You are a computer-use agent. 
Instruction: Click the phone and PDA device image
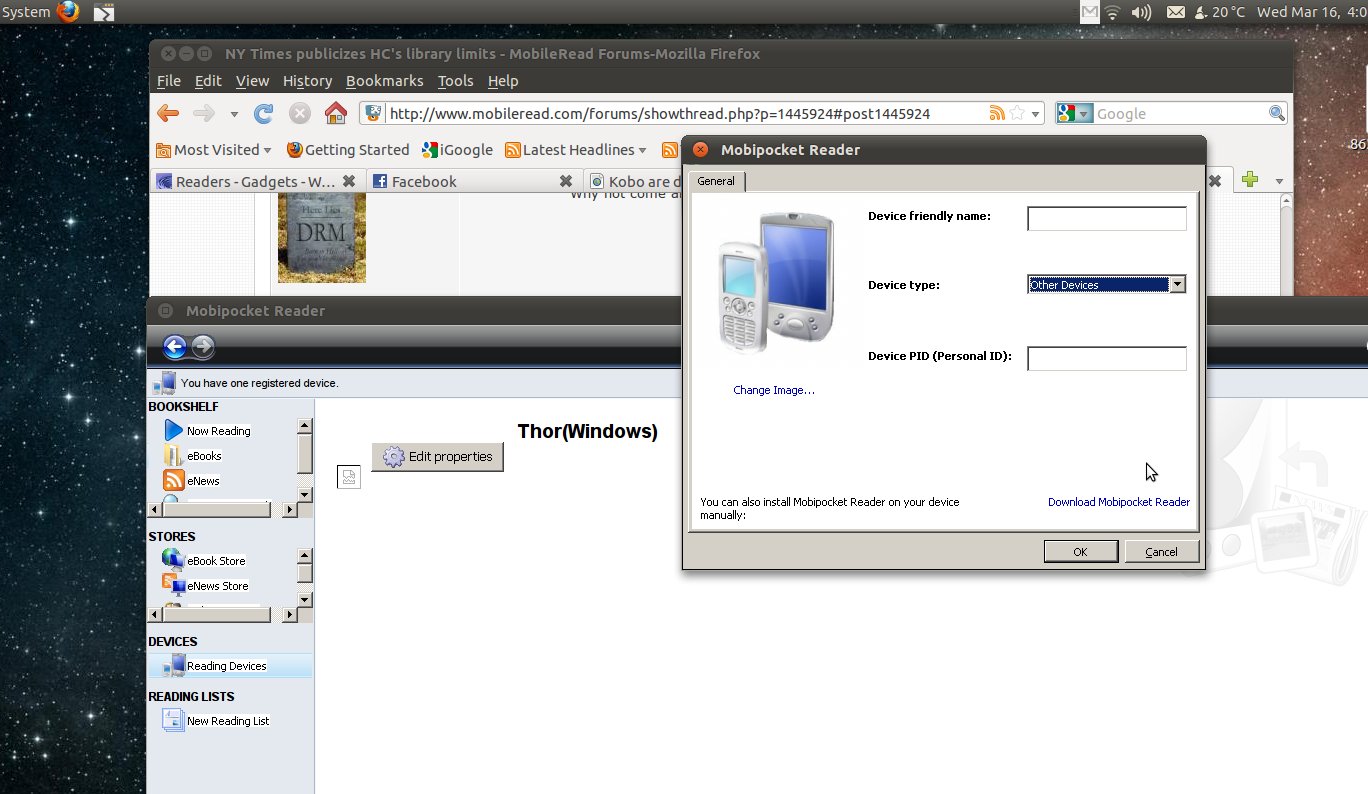pyautogui.click(x=776, y=282)
